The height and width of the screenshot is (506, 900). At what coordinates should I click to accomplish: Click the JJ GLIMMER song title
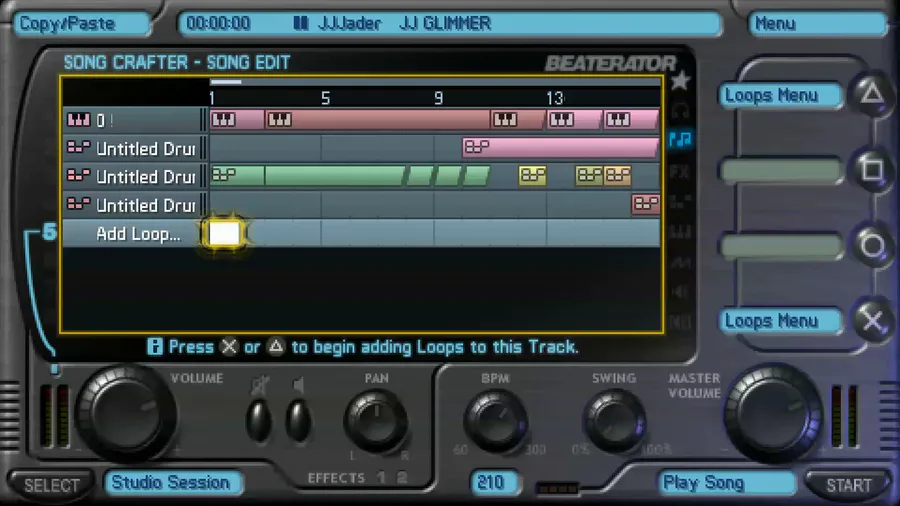tap(445, 24)
